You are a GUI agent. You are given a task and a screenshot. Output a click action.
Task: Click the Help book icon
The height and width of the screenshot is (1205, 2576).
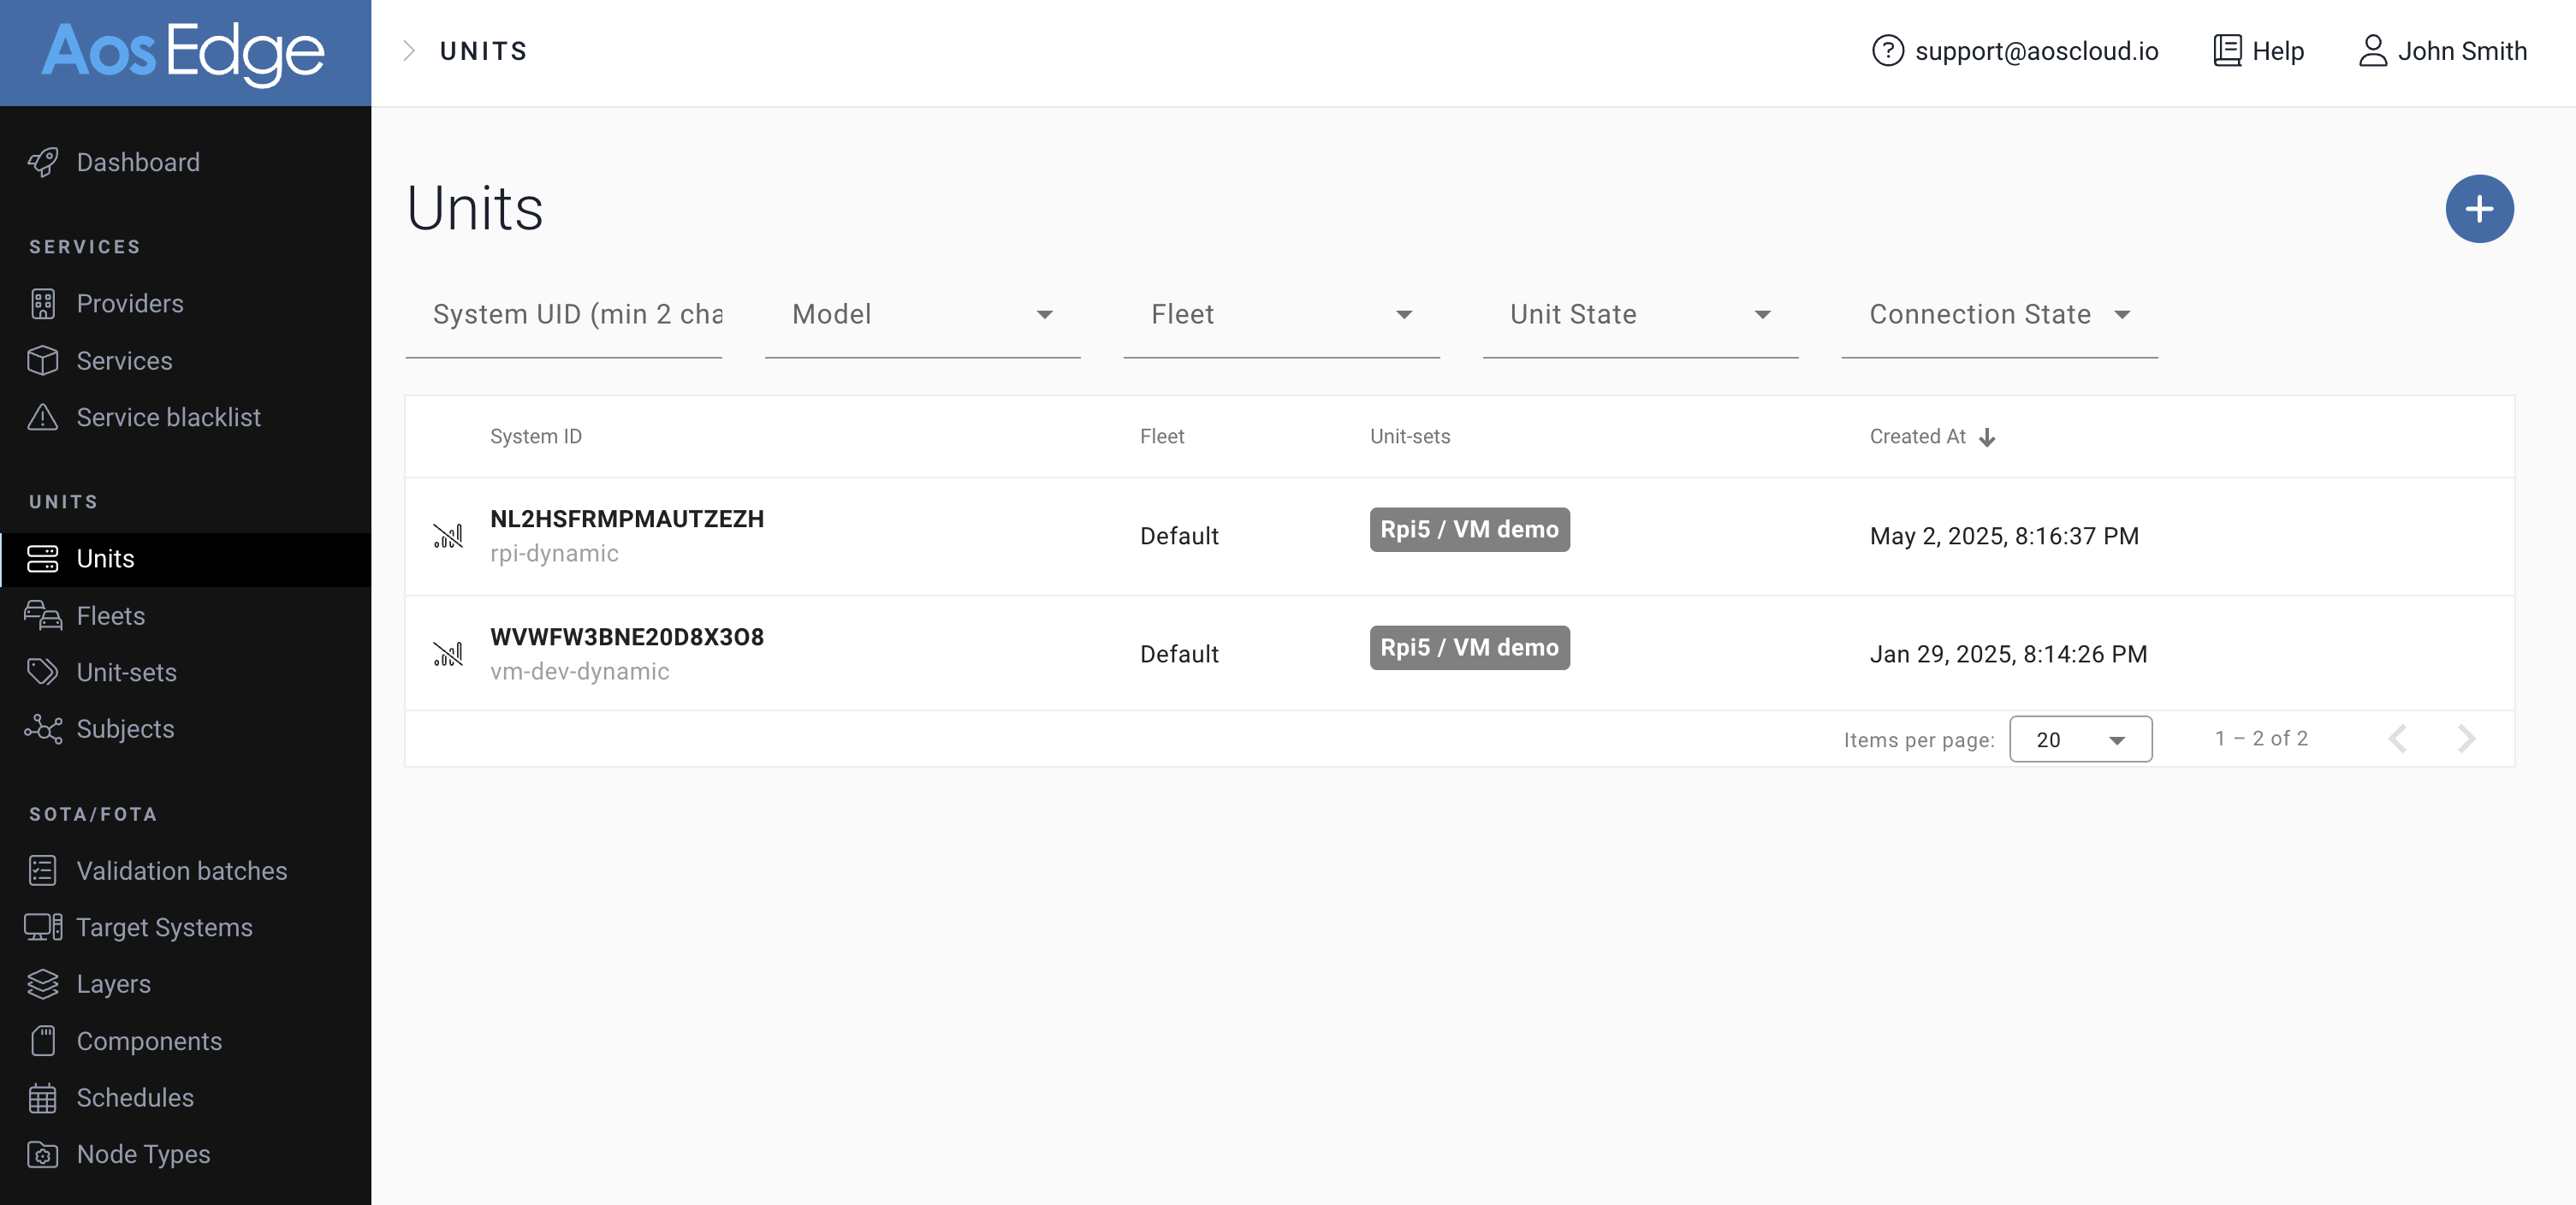click(2226, 51)
